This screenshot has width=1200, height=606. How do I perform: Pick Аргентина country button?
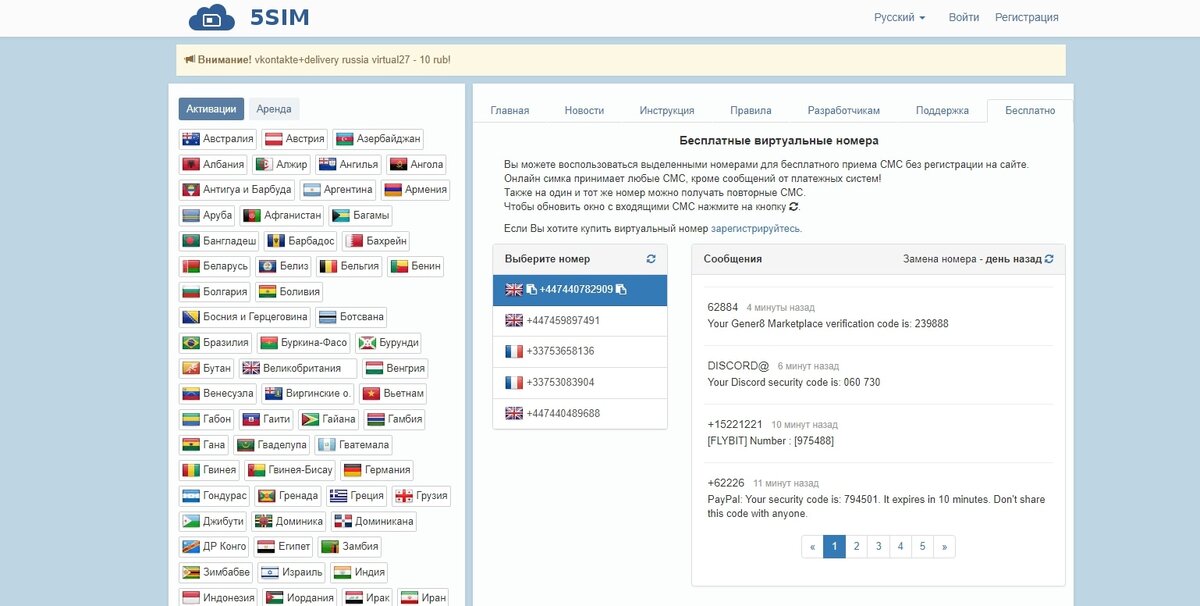[x=338, y=190]
